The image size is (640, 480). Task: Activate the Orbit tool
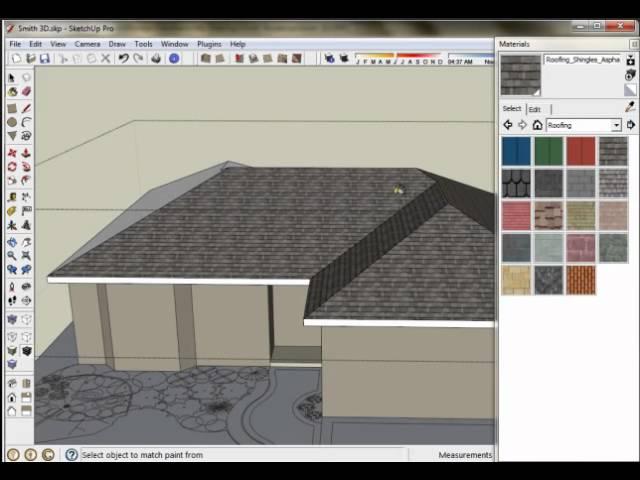[x=12, y=242]
